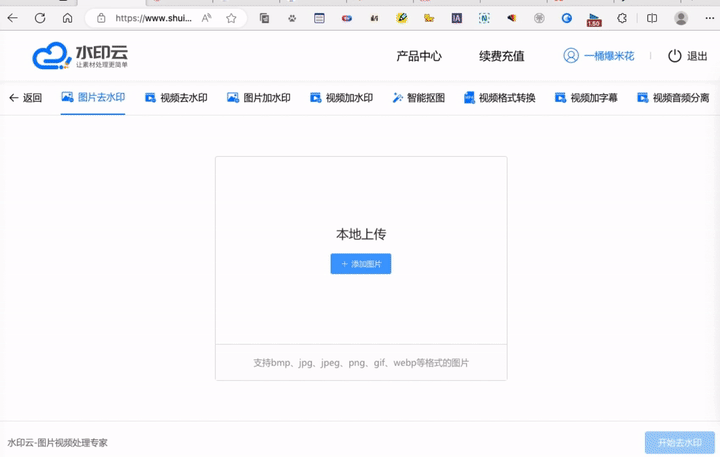This screenshot has height=457, width=720.
Task: Click the 水印云-图片视频处理专家 footer text
Action: point(57,443)
